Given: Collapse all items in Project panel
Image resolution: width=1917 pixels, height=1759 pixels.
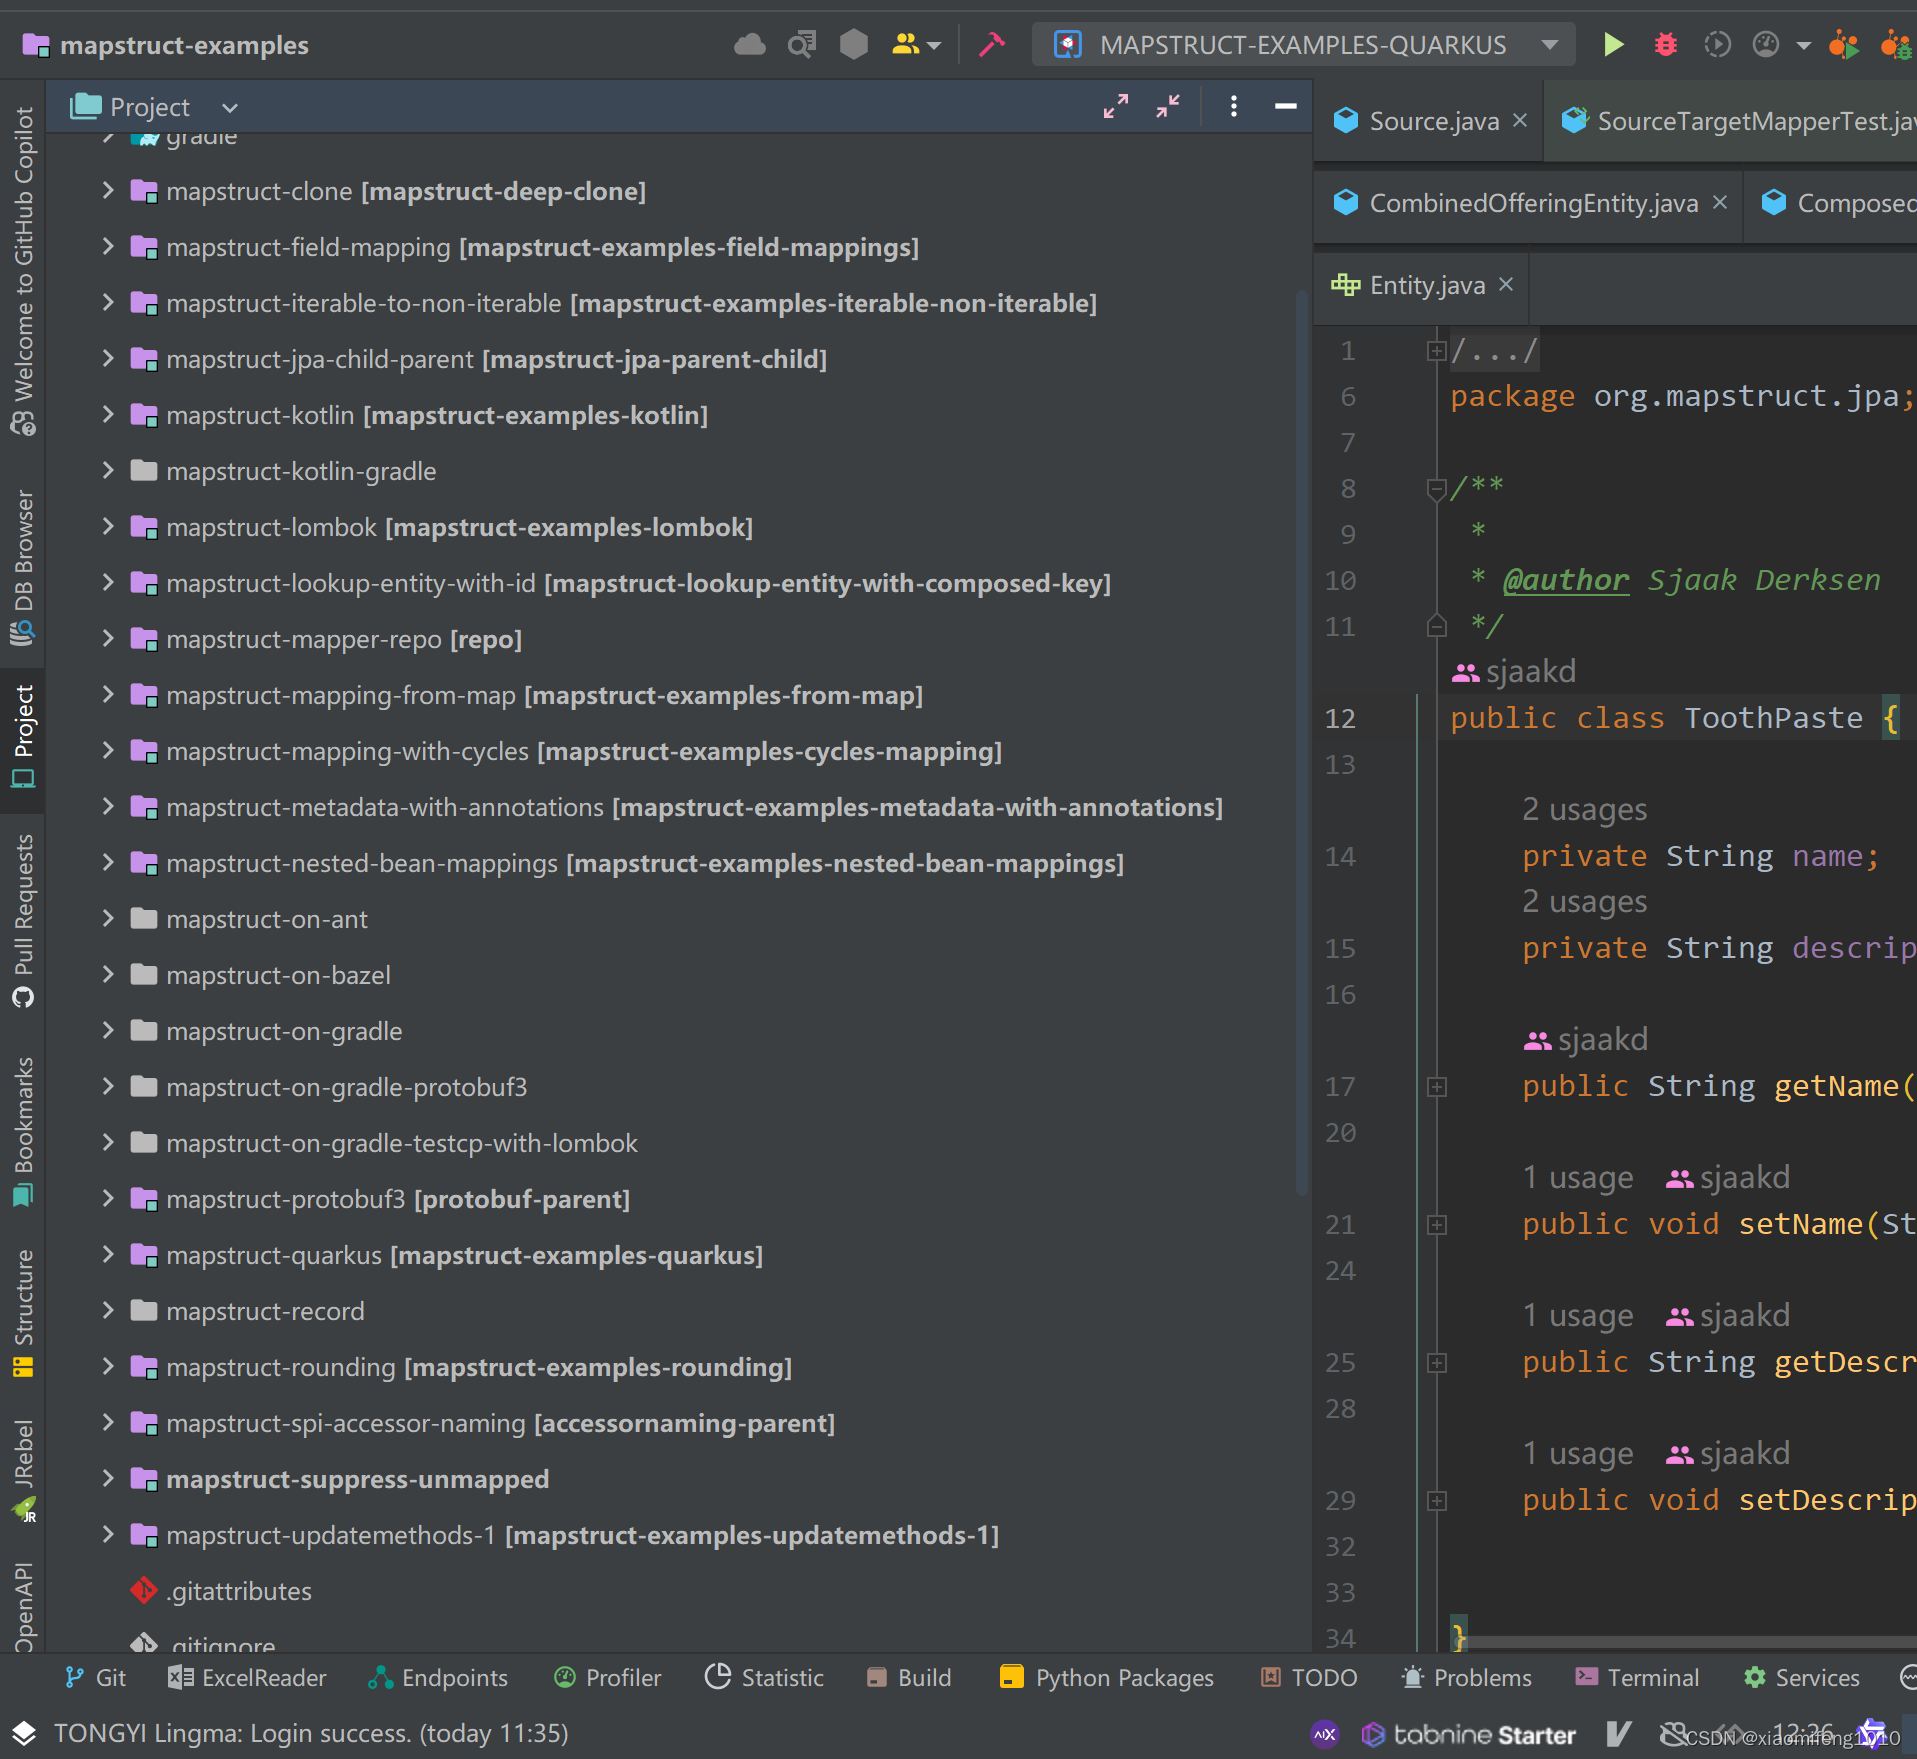Looking at the screenshot, I should [x=1168, y=106].
